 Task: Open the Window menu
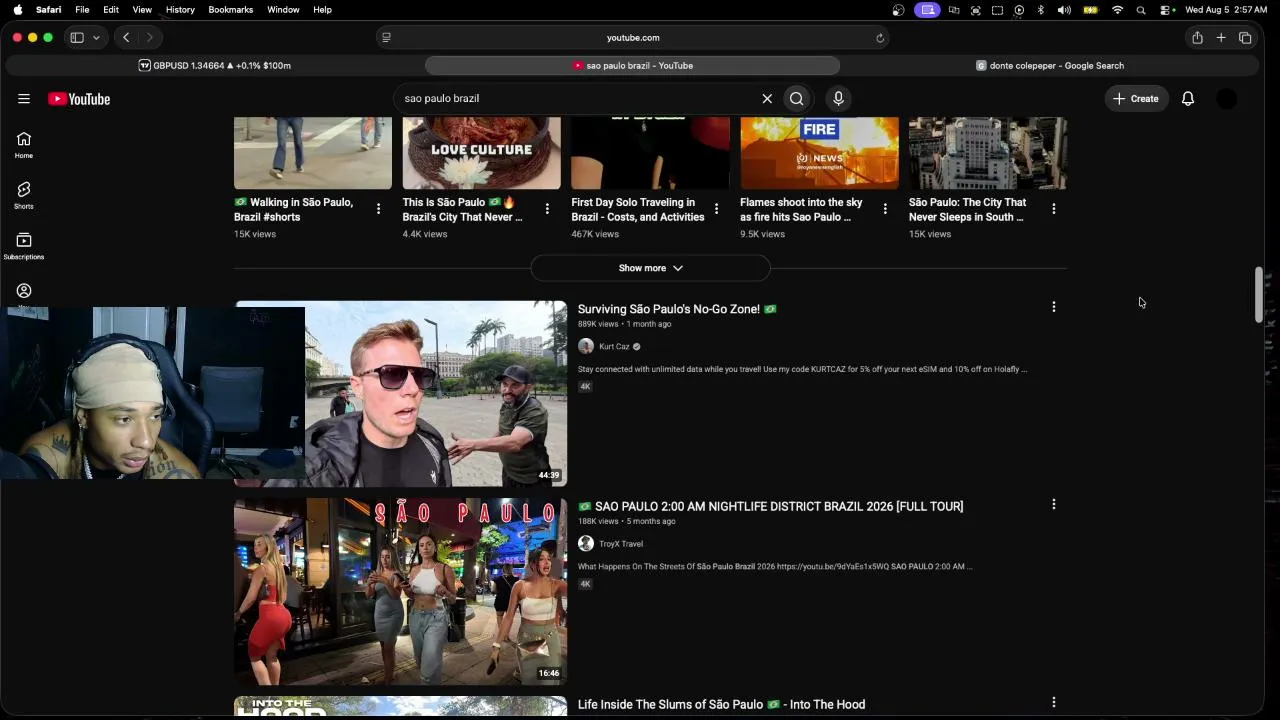pyautogui.click(x=283, y=10)
